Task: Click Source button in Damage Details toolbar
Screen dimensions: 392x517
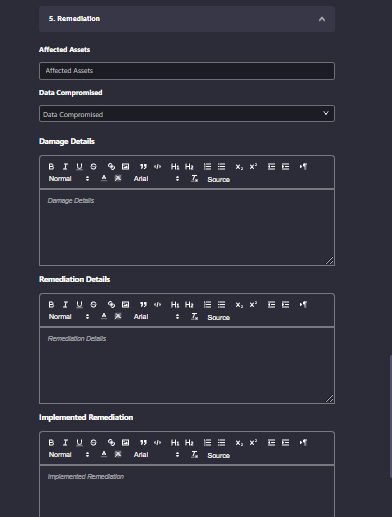Action: click(x=219, y=179)
